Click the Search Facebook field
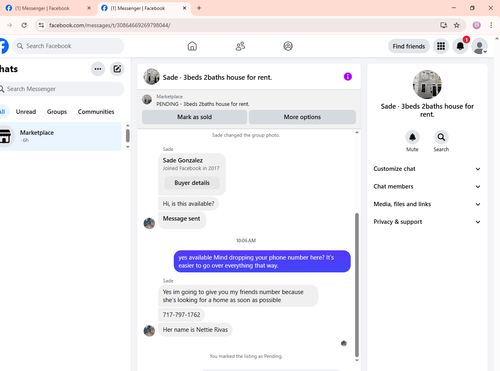 [68, 46]
